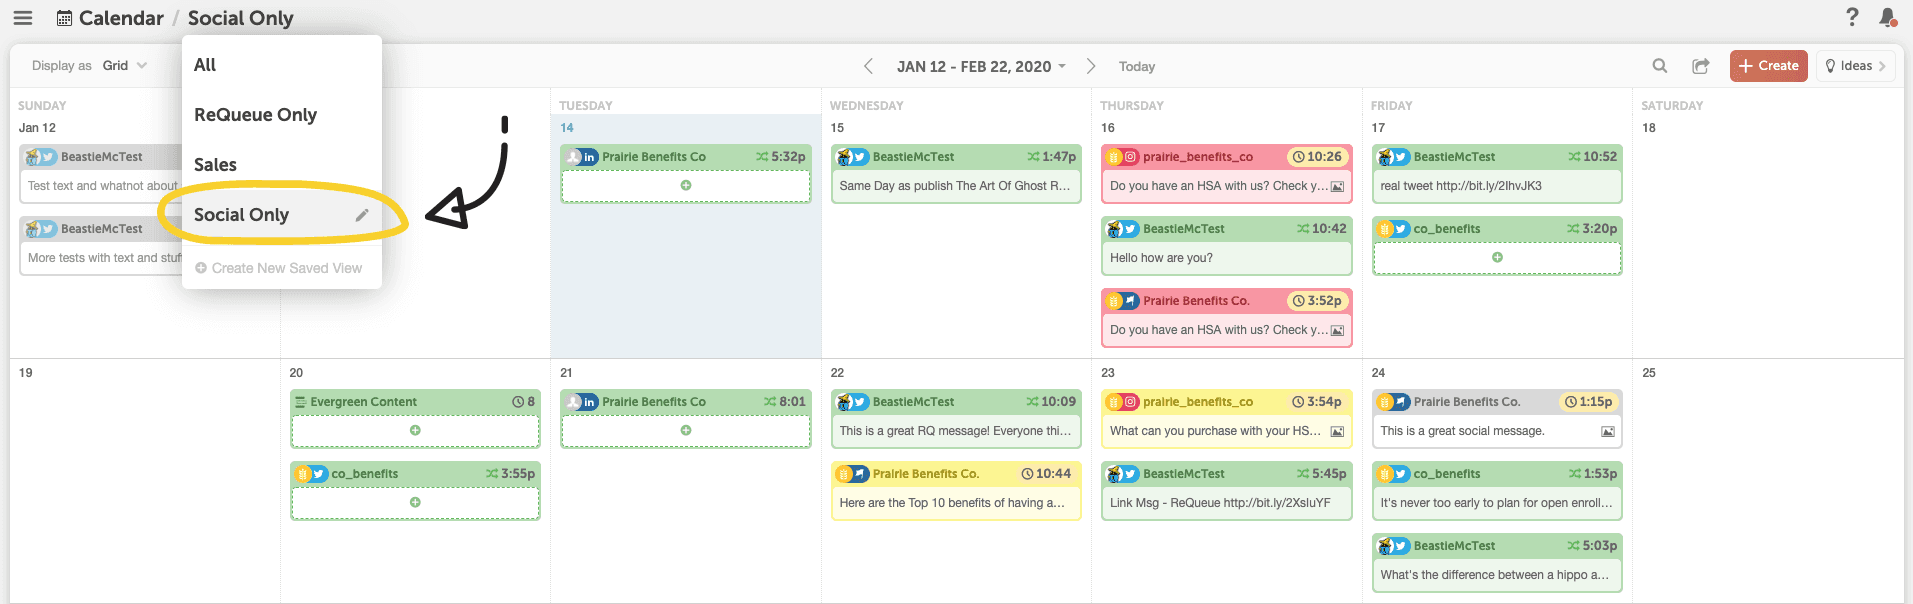Open the help question mark icon
This screenshot has height=604, width=1913.
pos(1852,17)
